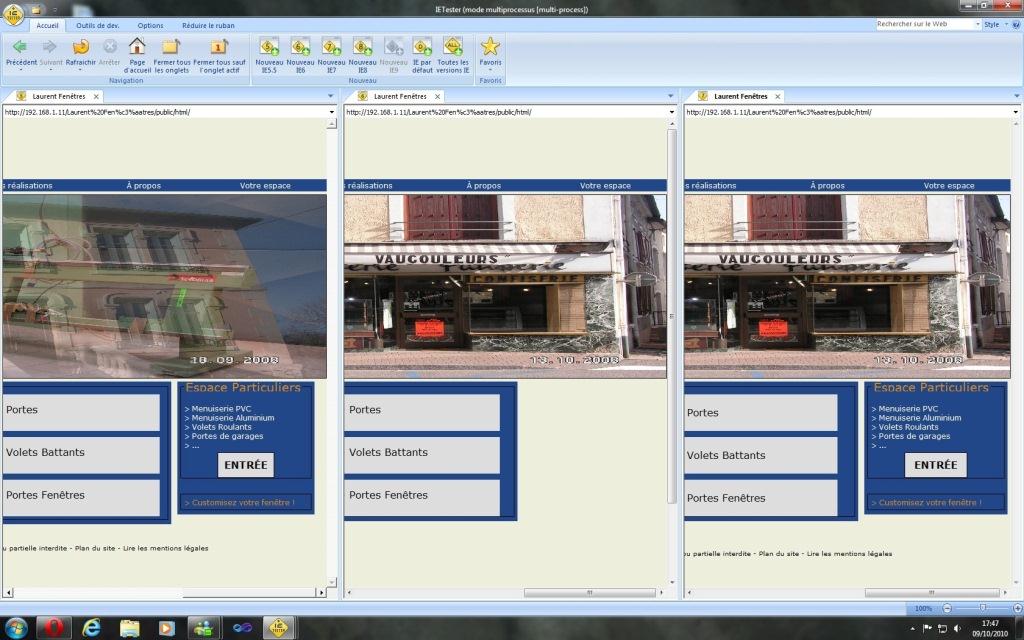Open a Nouveau IE8 tab
This screenshot has height=640, width=1024.
pos(362,46)
